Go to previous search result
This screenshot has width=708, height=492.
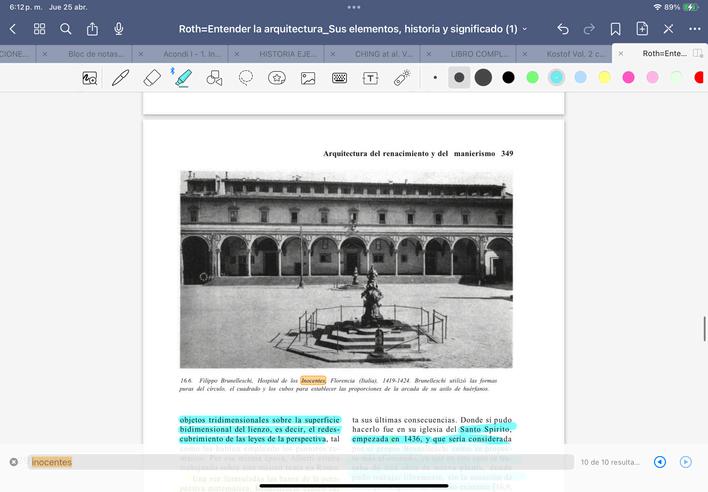click(660, 462)
